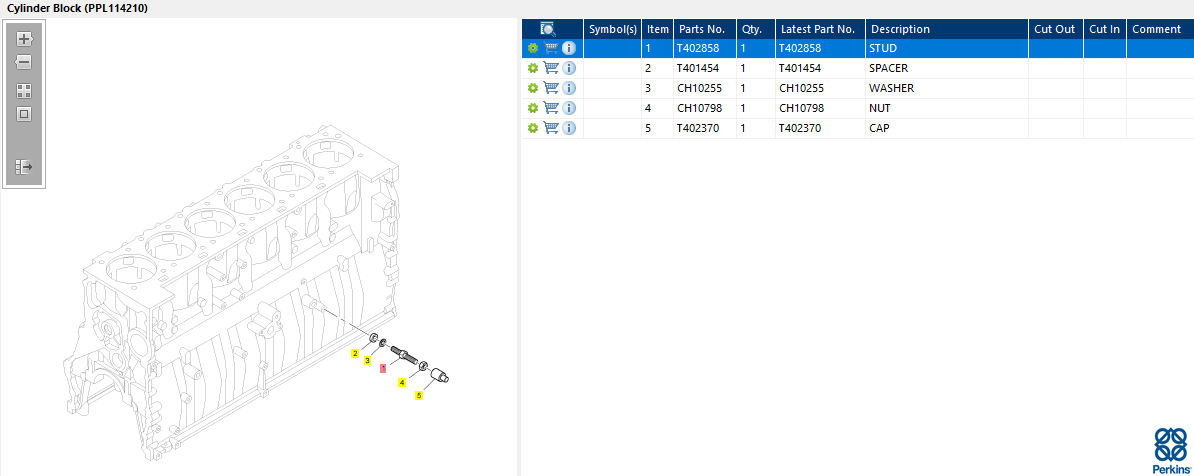Viewport: 1194px width, 476px height.
Task: Click the list export arrow icon
Action: point(24,166)
